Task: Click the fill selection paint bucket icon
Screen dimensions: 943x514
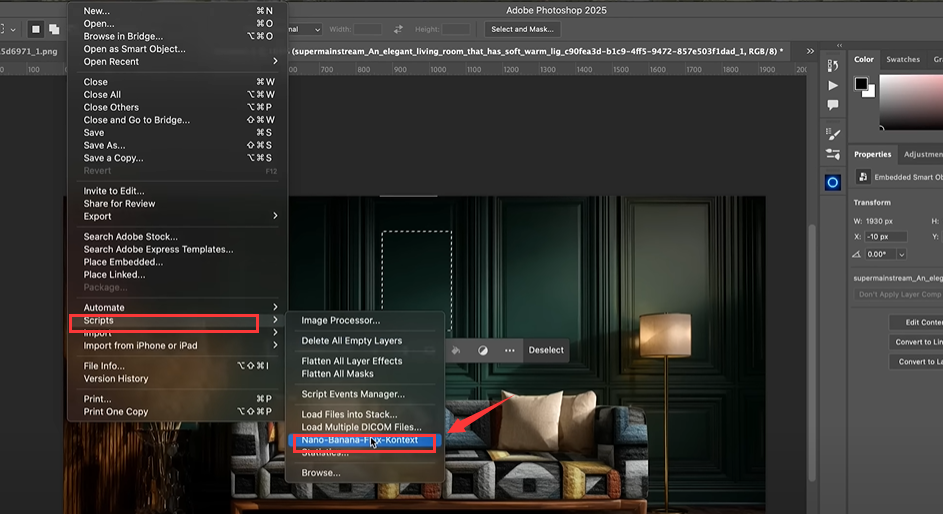Action: (x=456, y=350)
